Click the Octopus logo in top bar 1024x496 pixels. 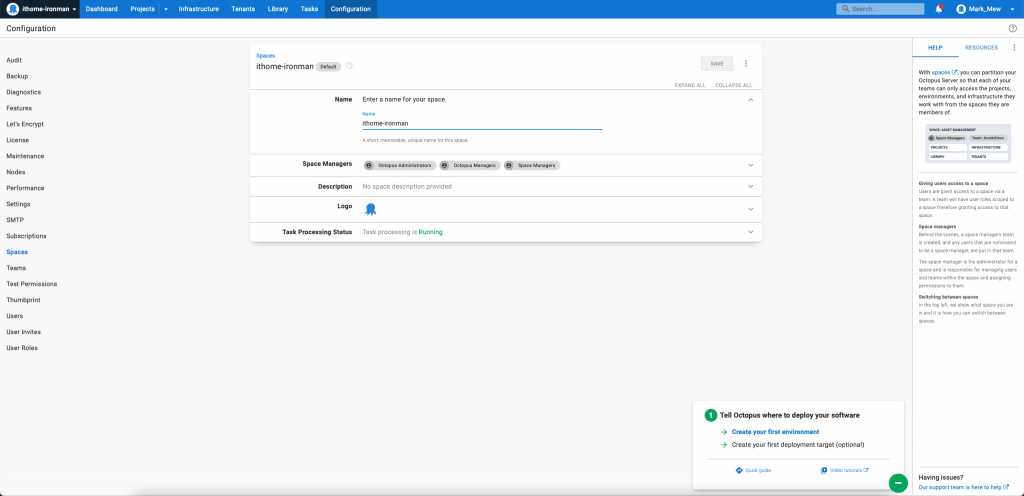pyautogui.click(x=12, y=9)
